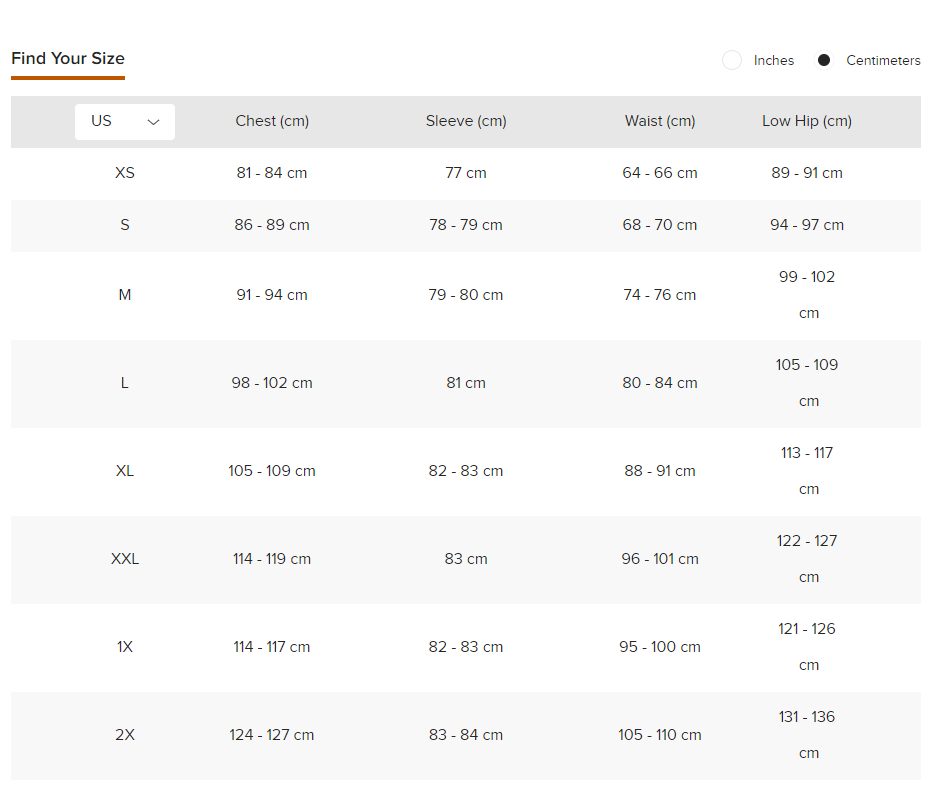Click the Chest (cm) column header
Image resolution: width=945 pixels, height=794 pixels.
(272, 121)
